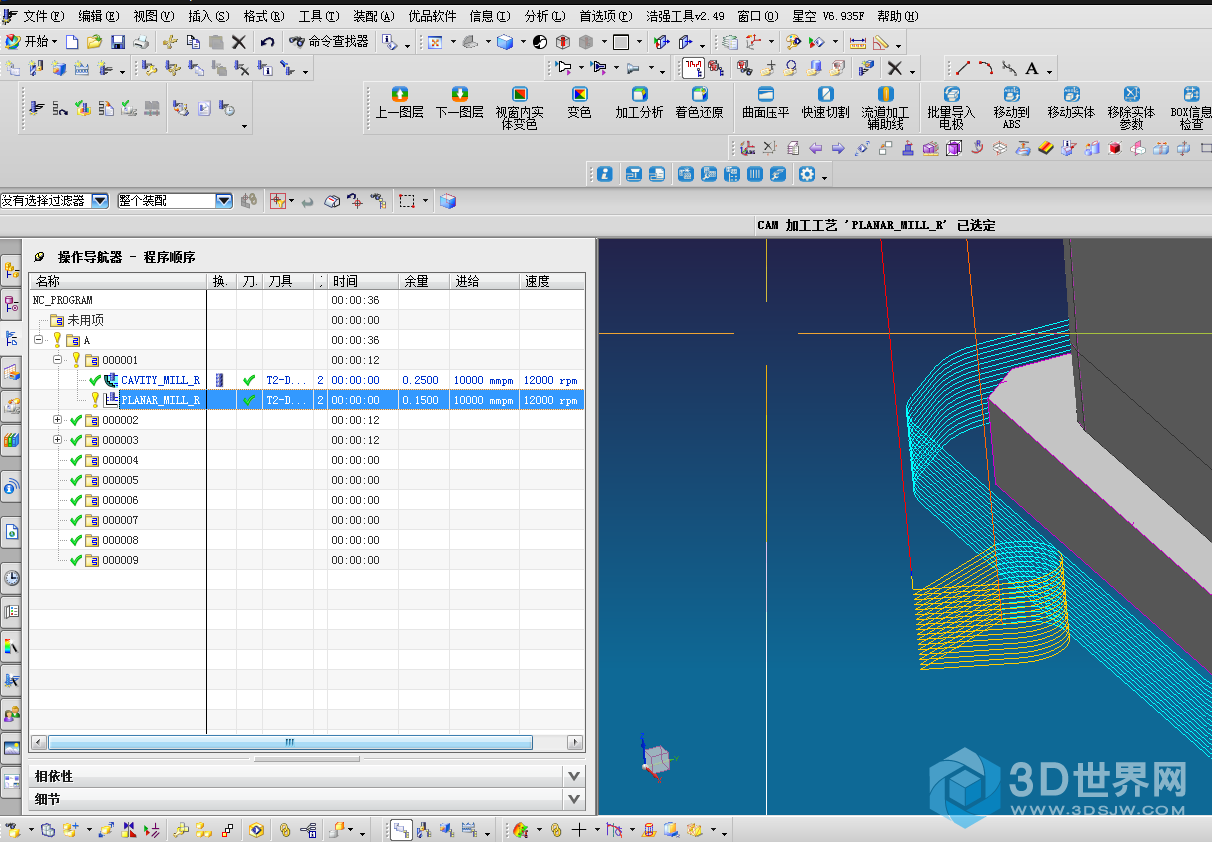Click the 名称 column header
The height and width of the screenshot is (842, 1212).
tap(117, 281)
